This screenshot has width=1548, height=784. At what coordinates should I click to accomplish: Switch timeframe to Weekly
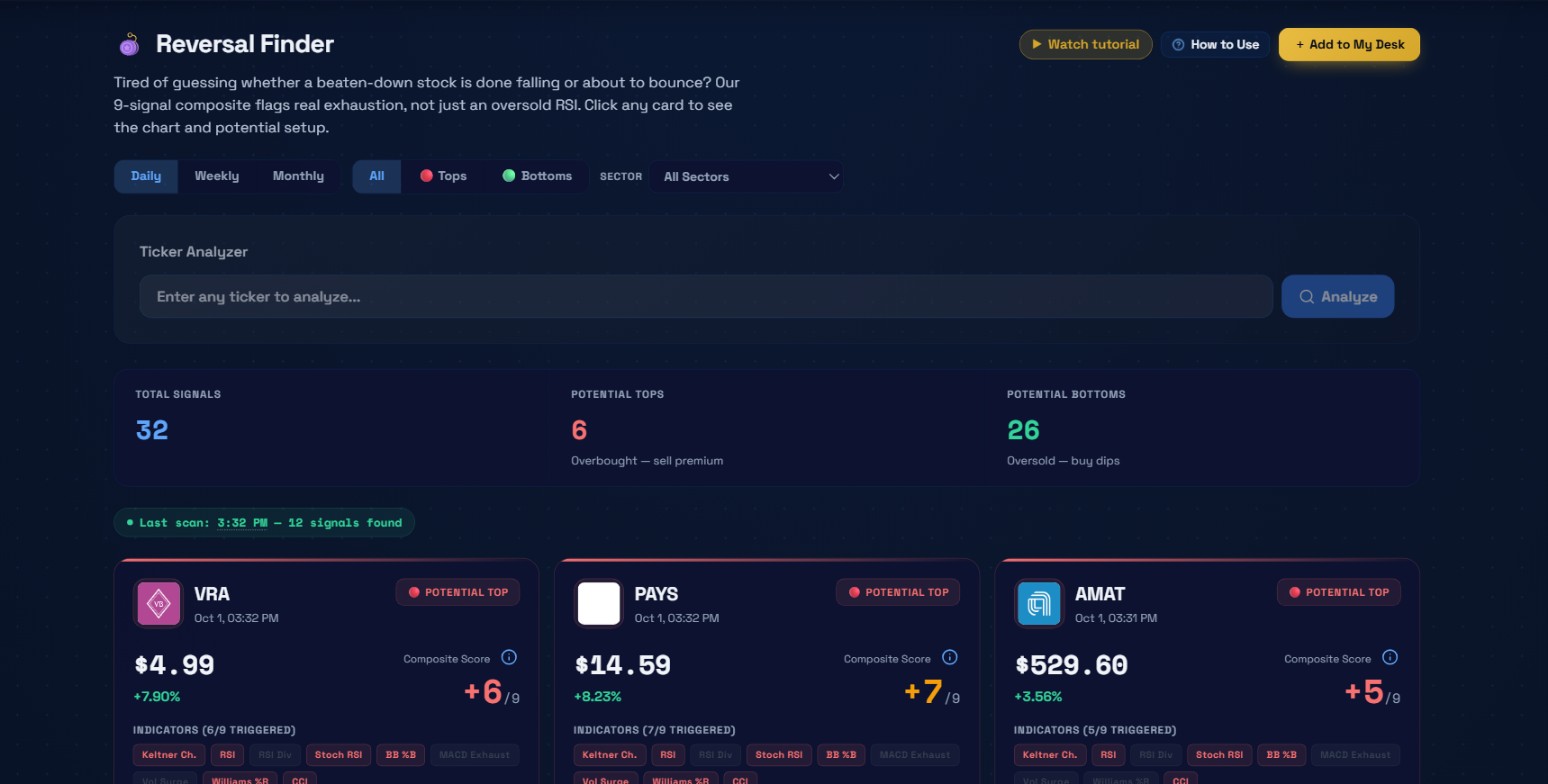pyautogui.click(x=217, y=176)
